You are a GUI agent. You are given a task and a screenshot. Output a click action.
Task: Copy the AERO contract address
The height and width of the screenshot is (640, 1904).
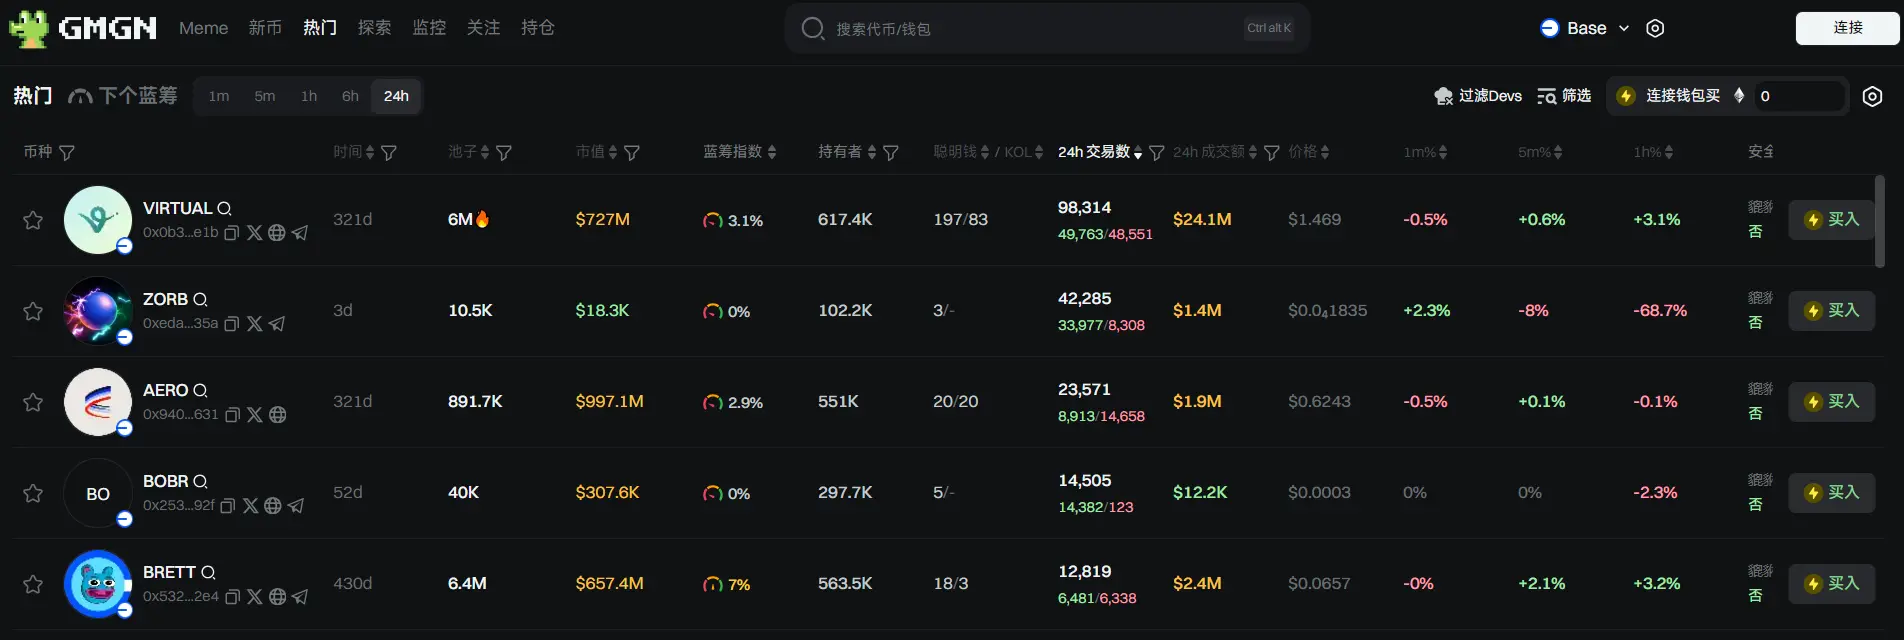[x=232, y=415]
